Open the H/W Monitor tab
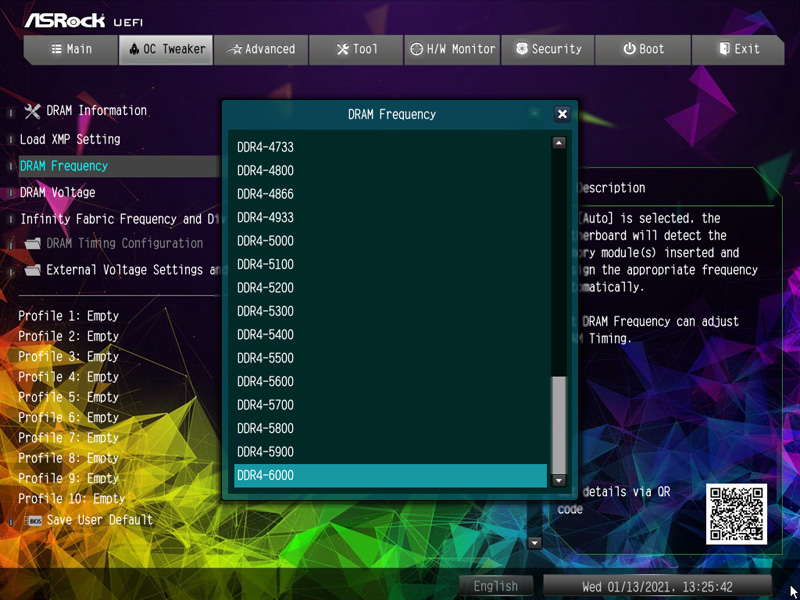Image resolution: width=800 pixels, height=600 pixels. coord(452,49)
